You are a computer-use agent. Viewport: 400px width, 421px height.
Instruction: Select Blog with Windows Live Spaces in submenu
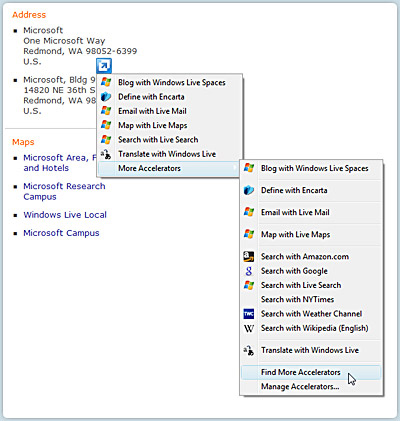click(311, 168)
